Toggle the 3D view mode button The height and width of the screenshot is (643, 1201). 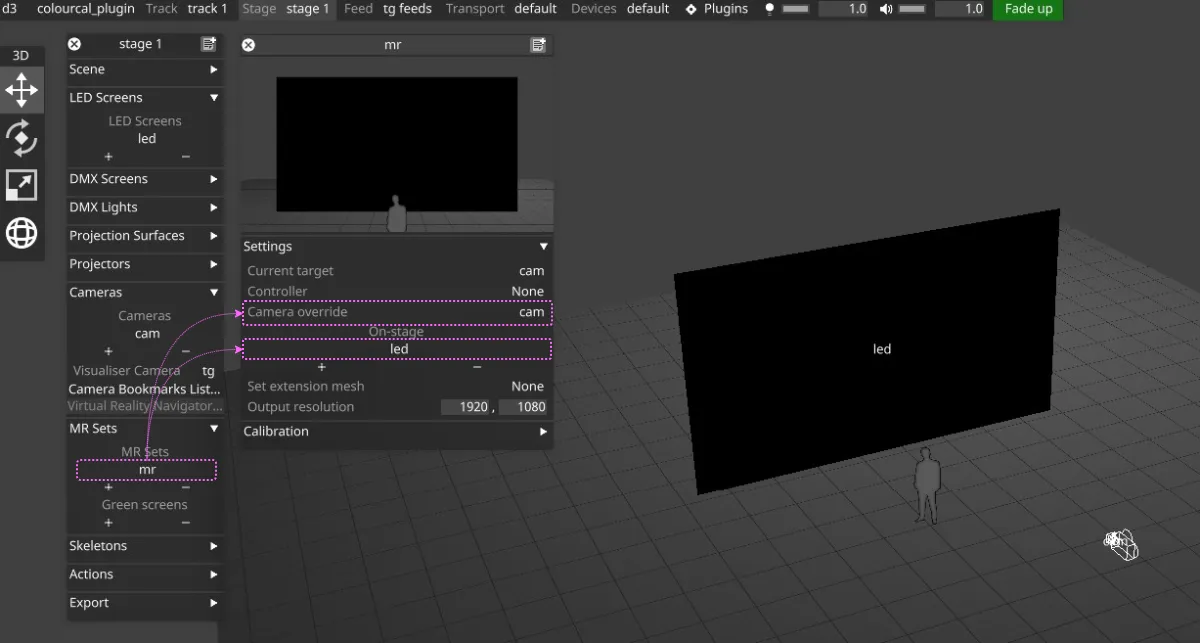[20, 56]
